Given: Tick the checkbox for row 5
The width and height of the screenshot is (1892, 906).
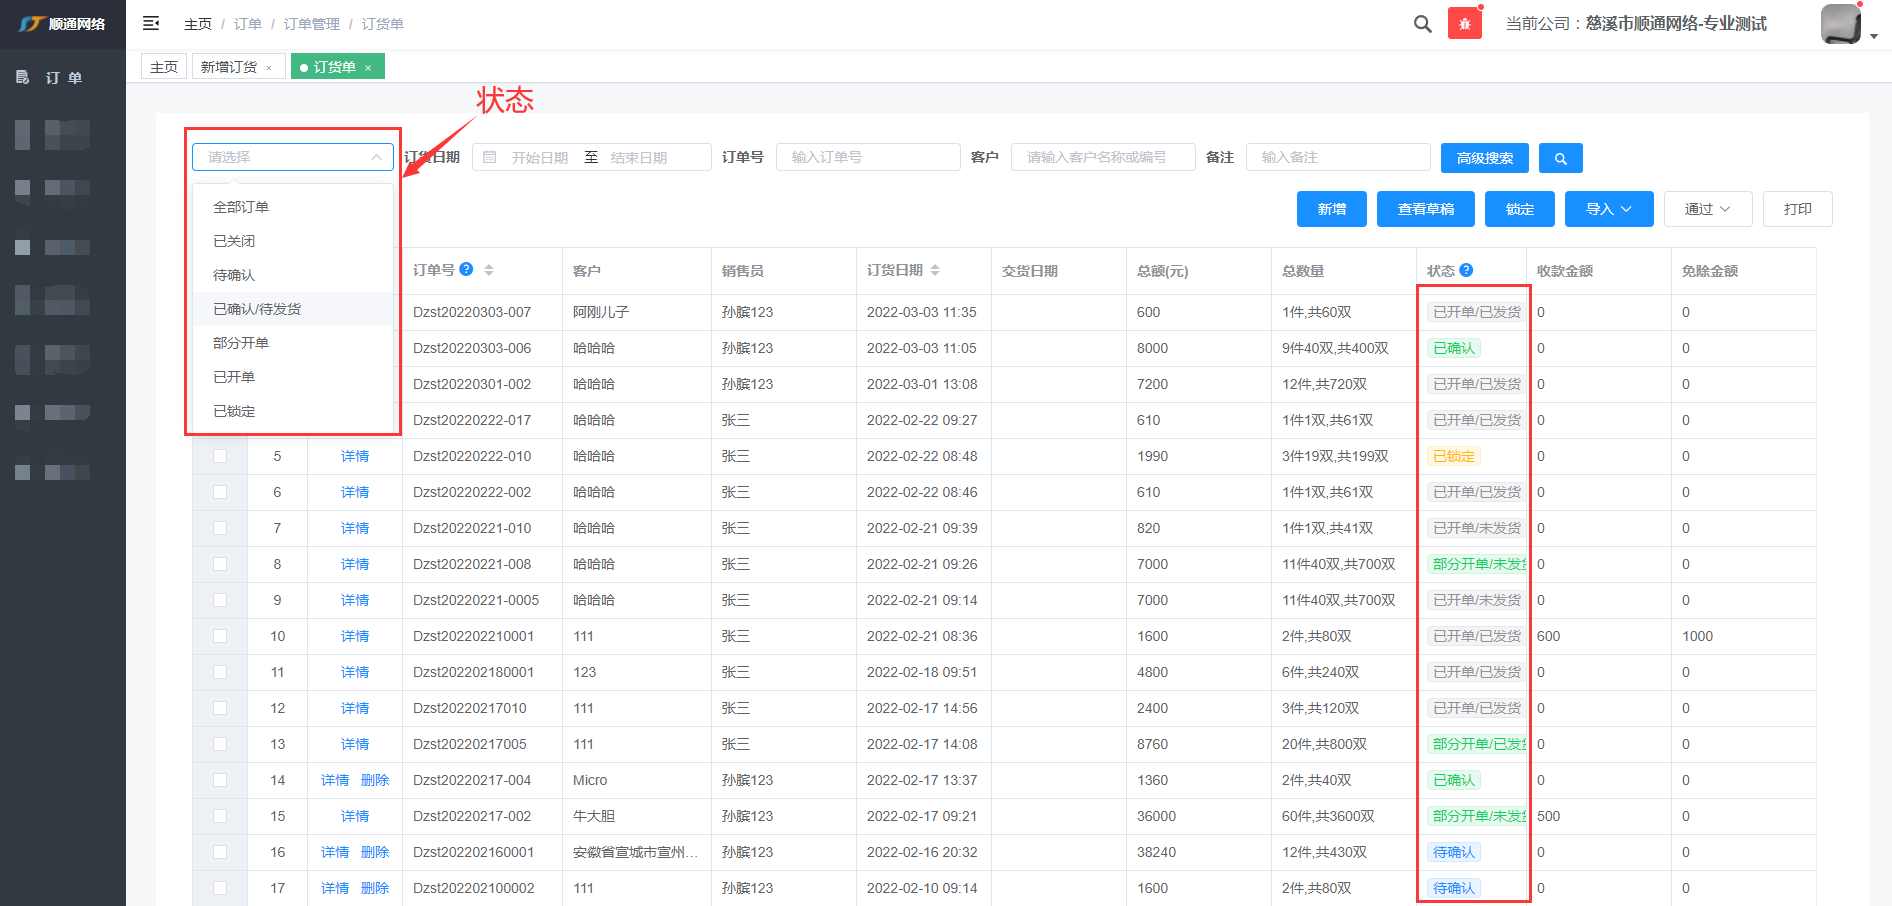Looking at the screenshot, I should click(220, 456).
